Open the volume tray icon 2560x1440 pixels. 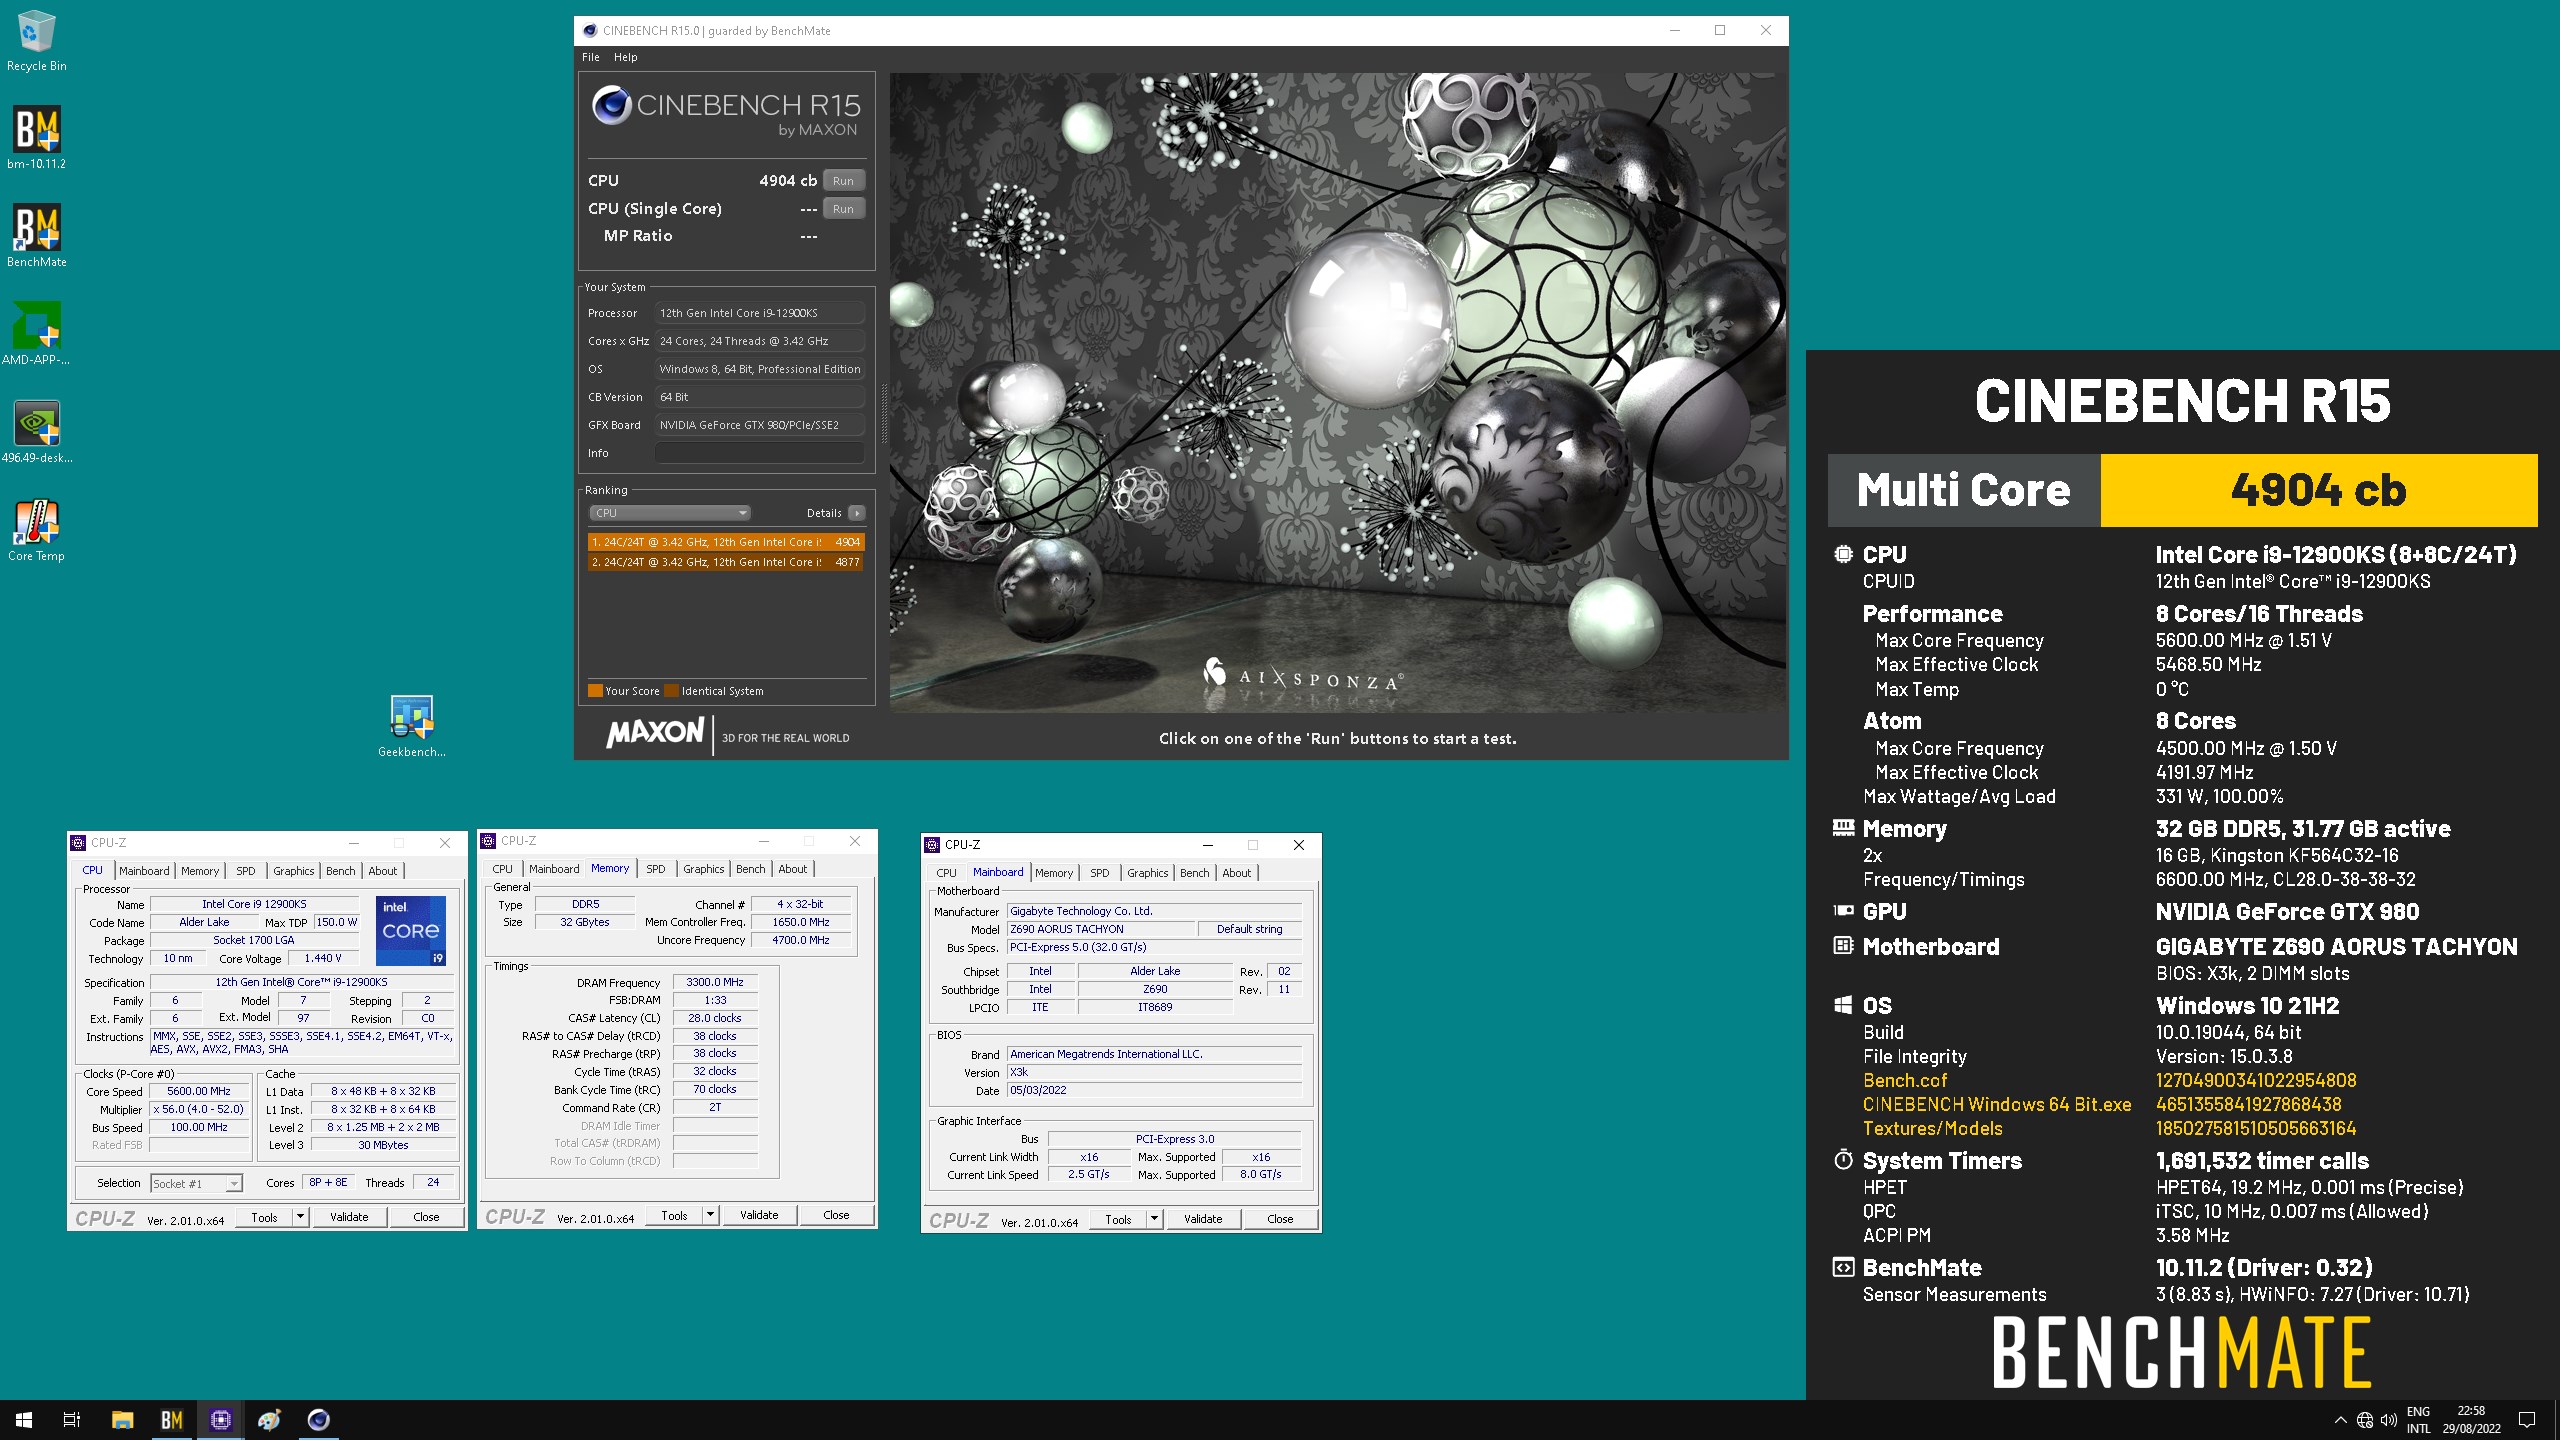click(x=2389, y=1420)
